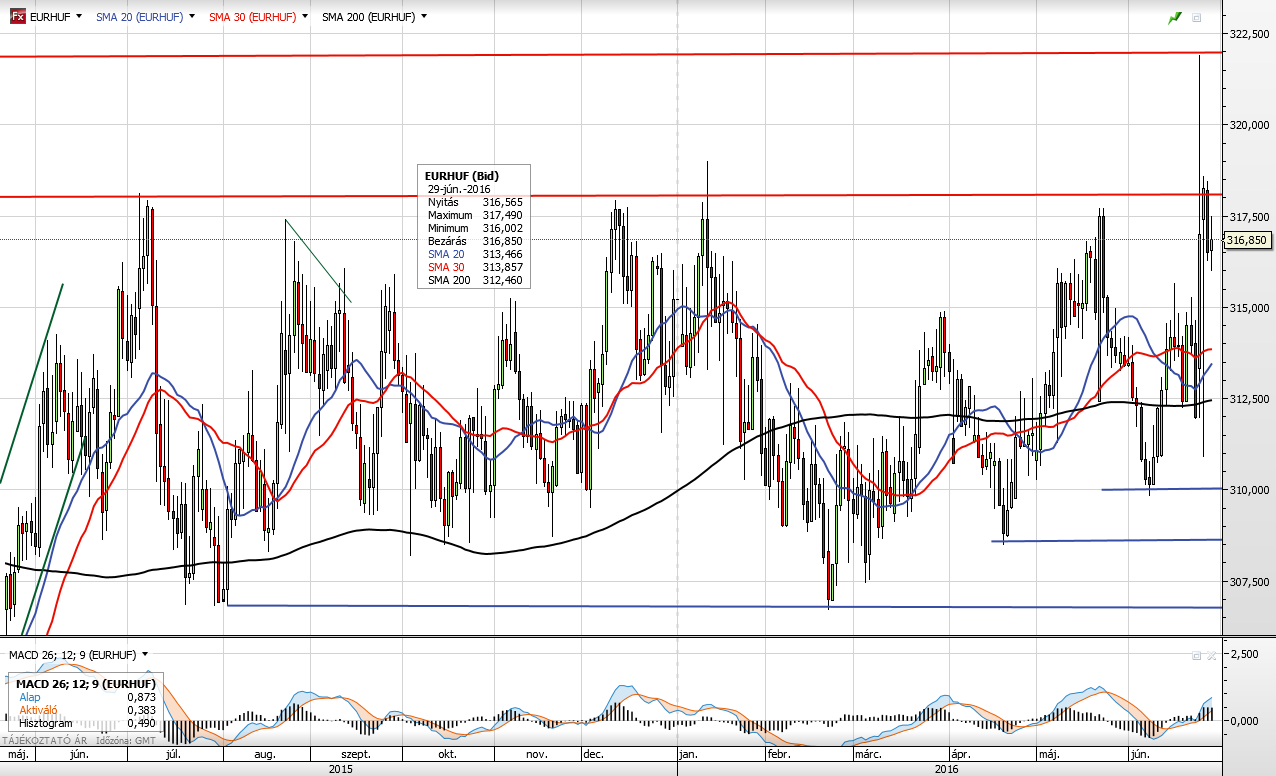The height and width of the screenshot is (776, 1276).
Task: Click the Bezárás 316,850 row
Action: click(475, 241)
